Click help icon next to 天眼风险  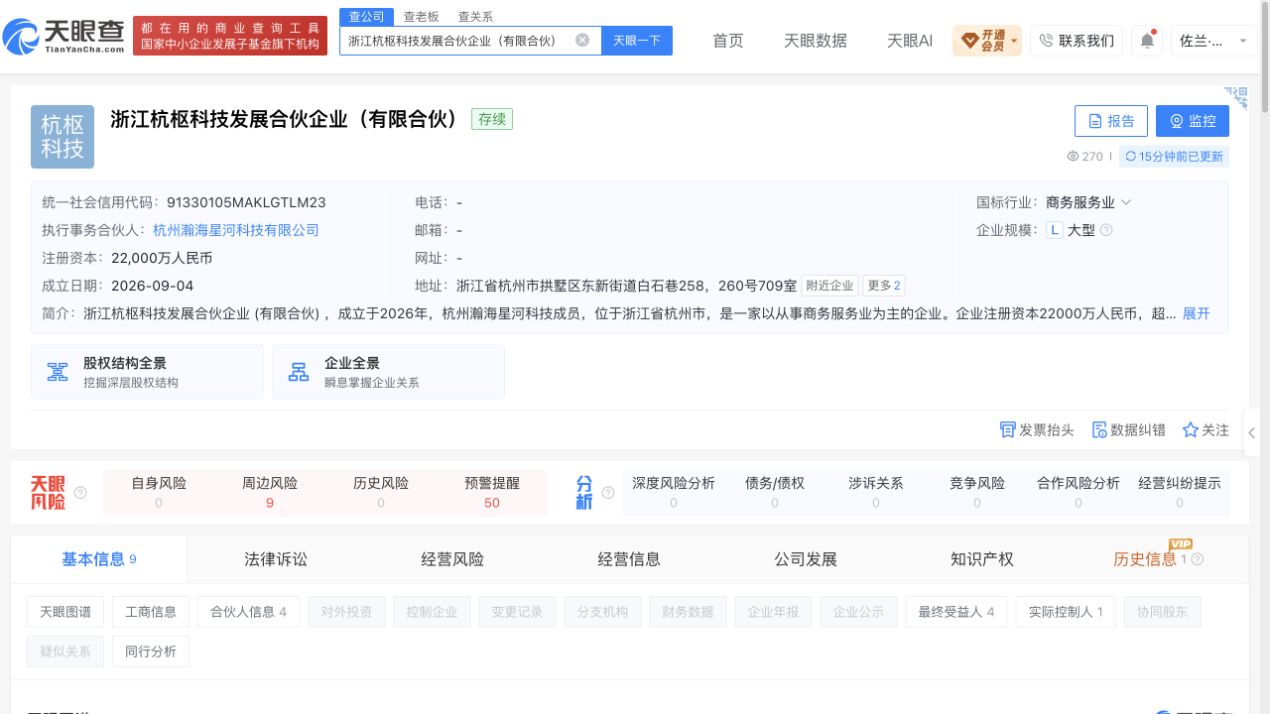pos(80,493)
